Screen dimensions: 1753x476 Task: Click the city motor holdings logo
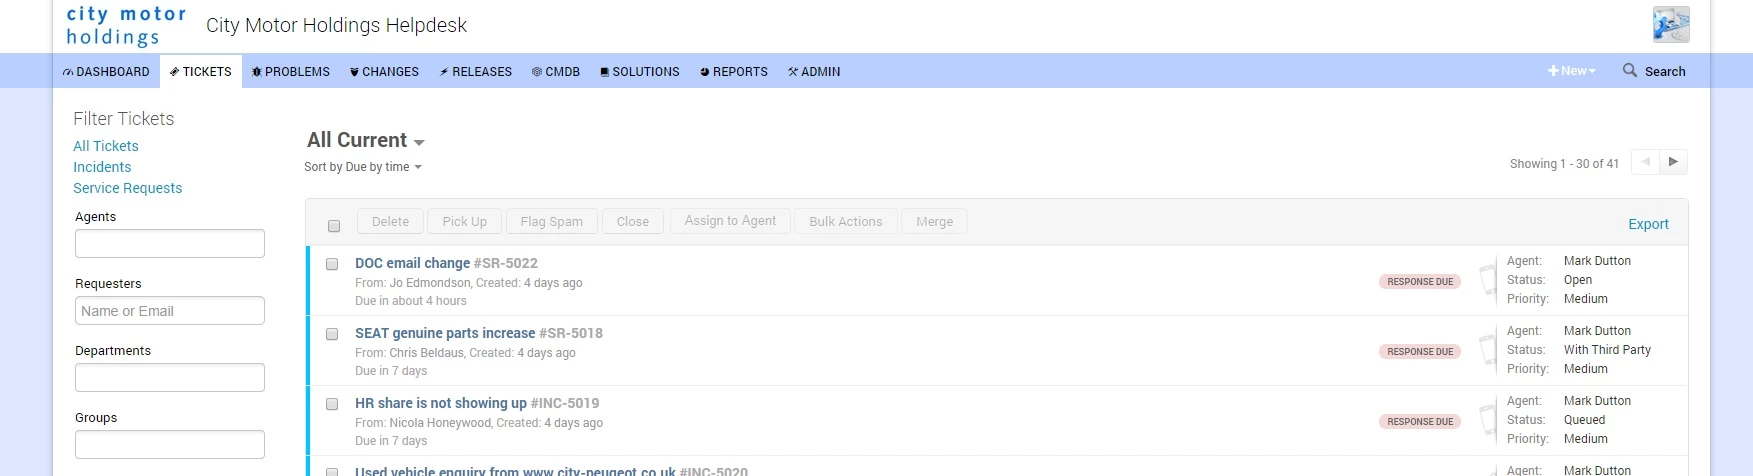click(126, 26)
